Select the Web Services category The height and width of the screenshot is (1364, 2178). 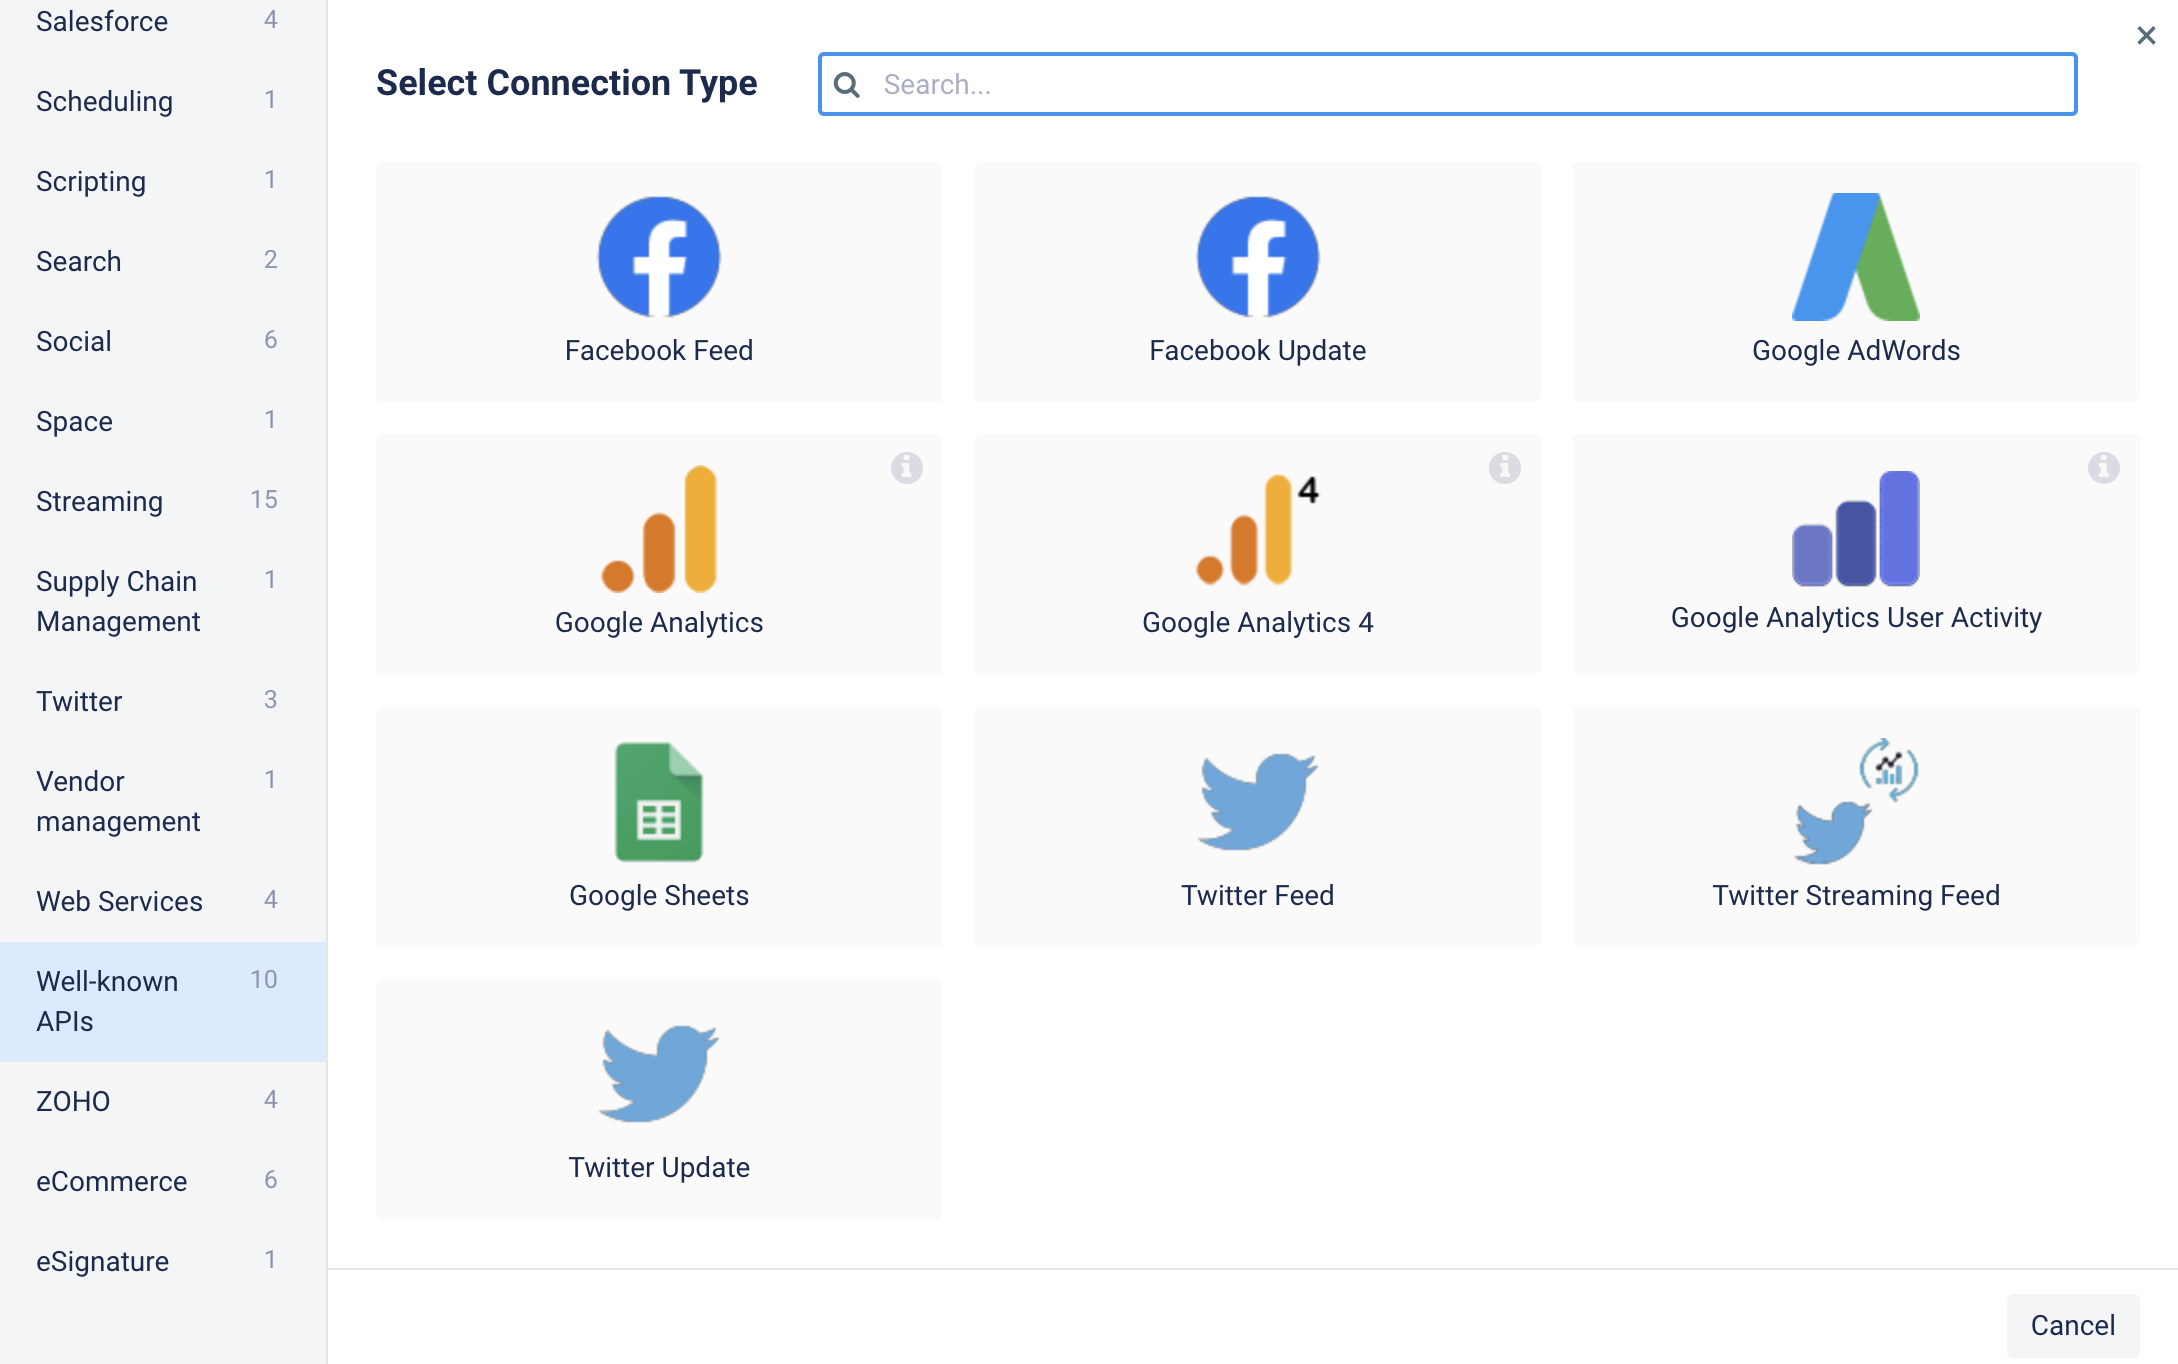click(x=119, y=901)
